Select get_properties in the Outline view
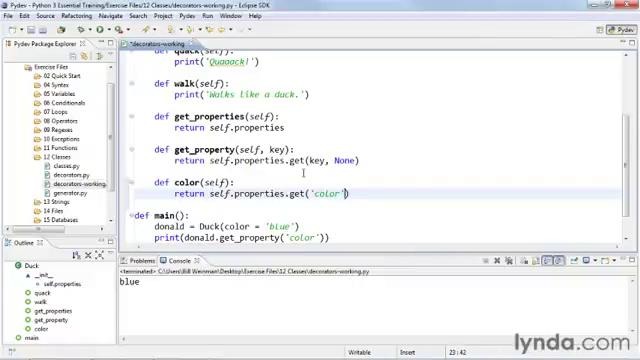The image size is (640, 360). [53, 311]
